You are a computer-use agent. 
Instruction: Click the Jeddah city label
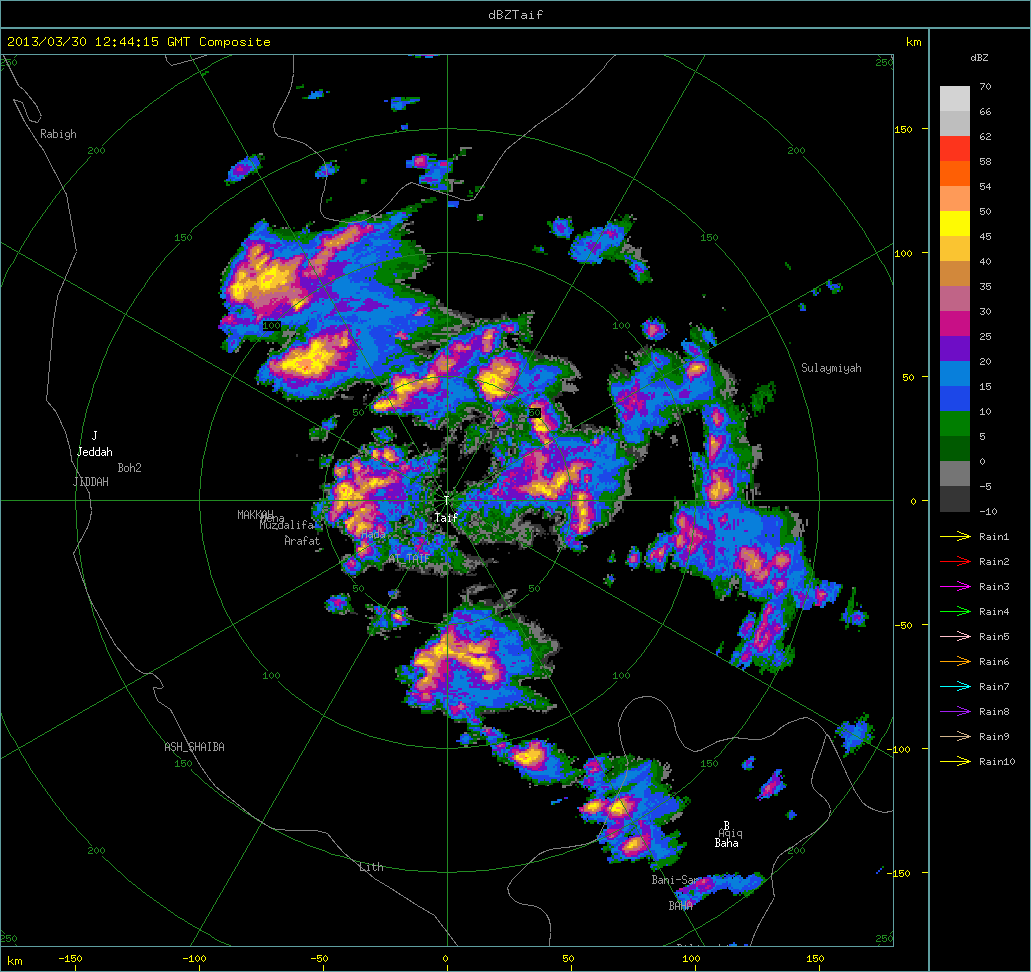[x=95, y=452]
